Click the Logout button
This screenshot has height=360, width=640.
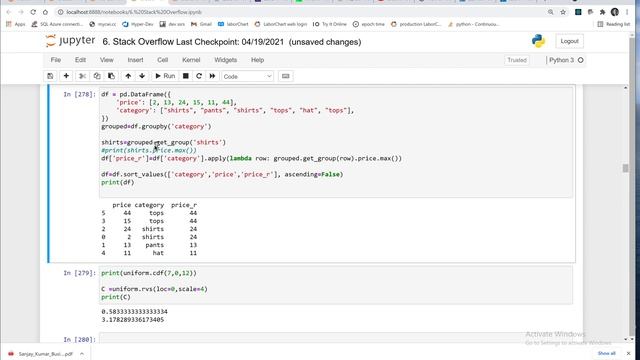click(x=569, y=41)
